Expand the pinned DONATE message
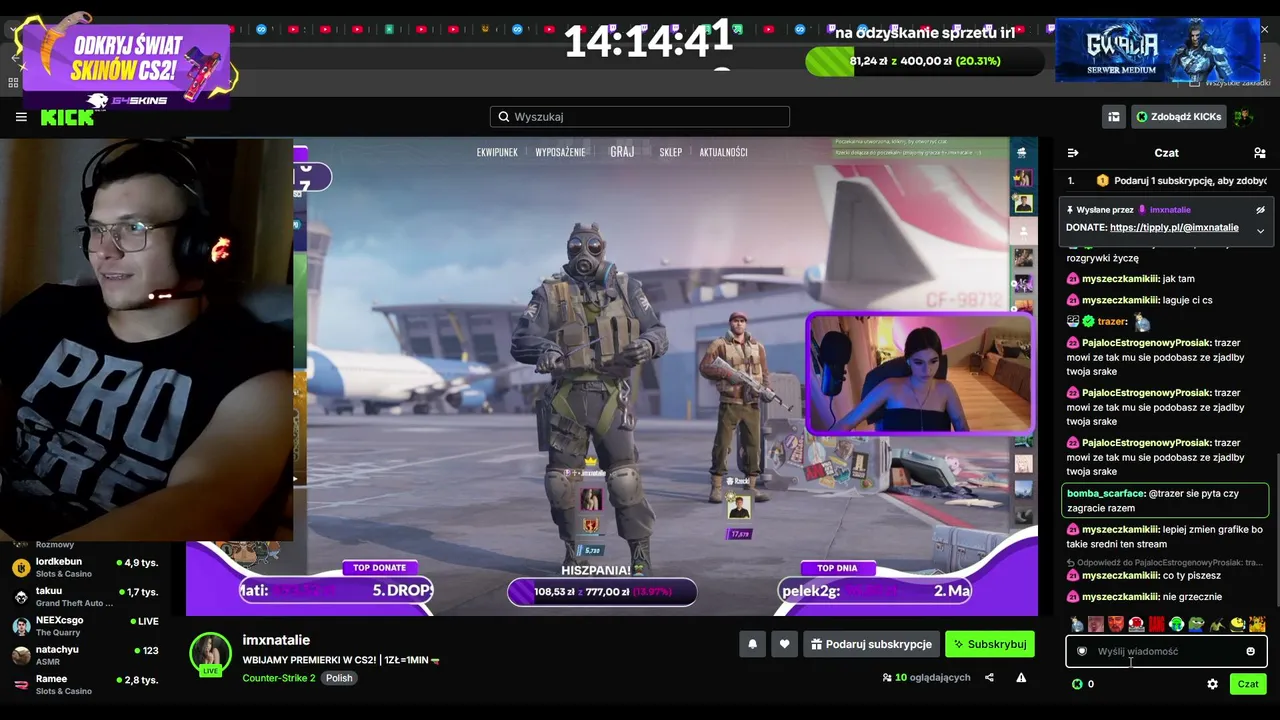 [1260, 231]
